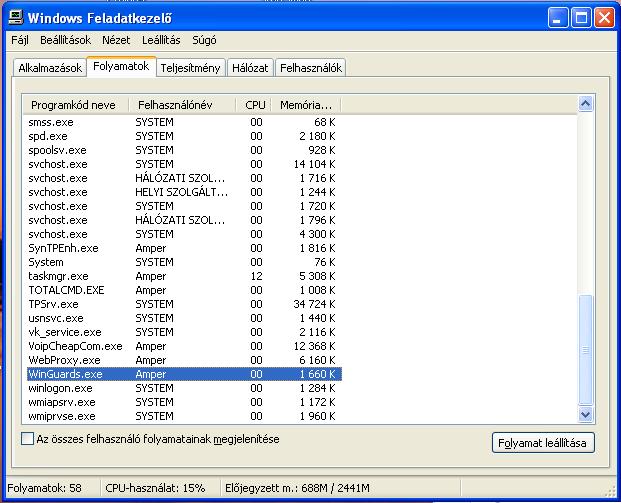Select wmiprvse.exe process
The height and width of the screenshot is (503, 621).
184,416
